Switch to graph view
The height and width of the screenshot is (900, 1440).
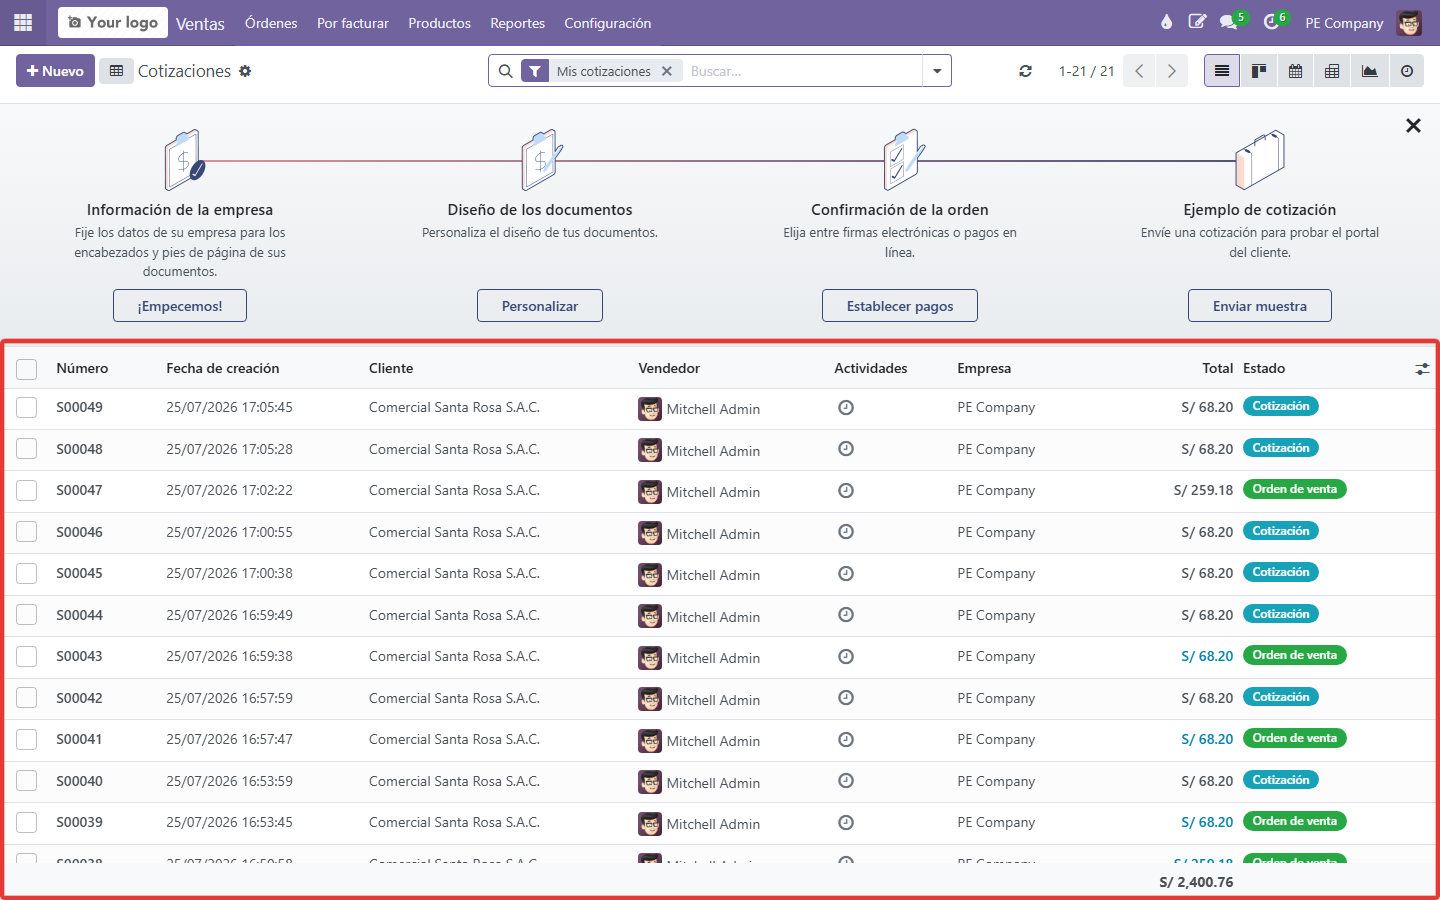pyautogui.click(x=1369, y=71)
